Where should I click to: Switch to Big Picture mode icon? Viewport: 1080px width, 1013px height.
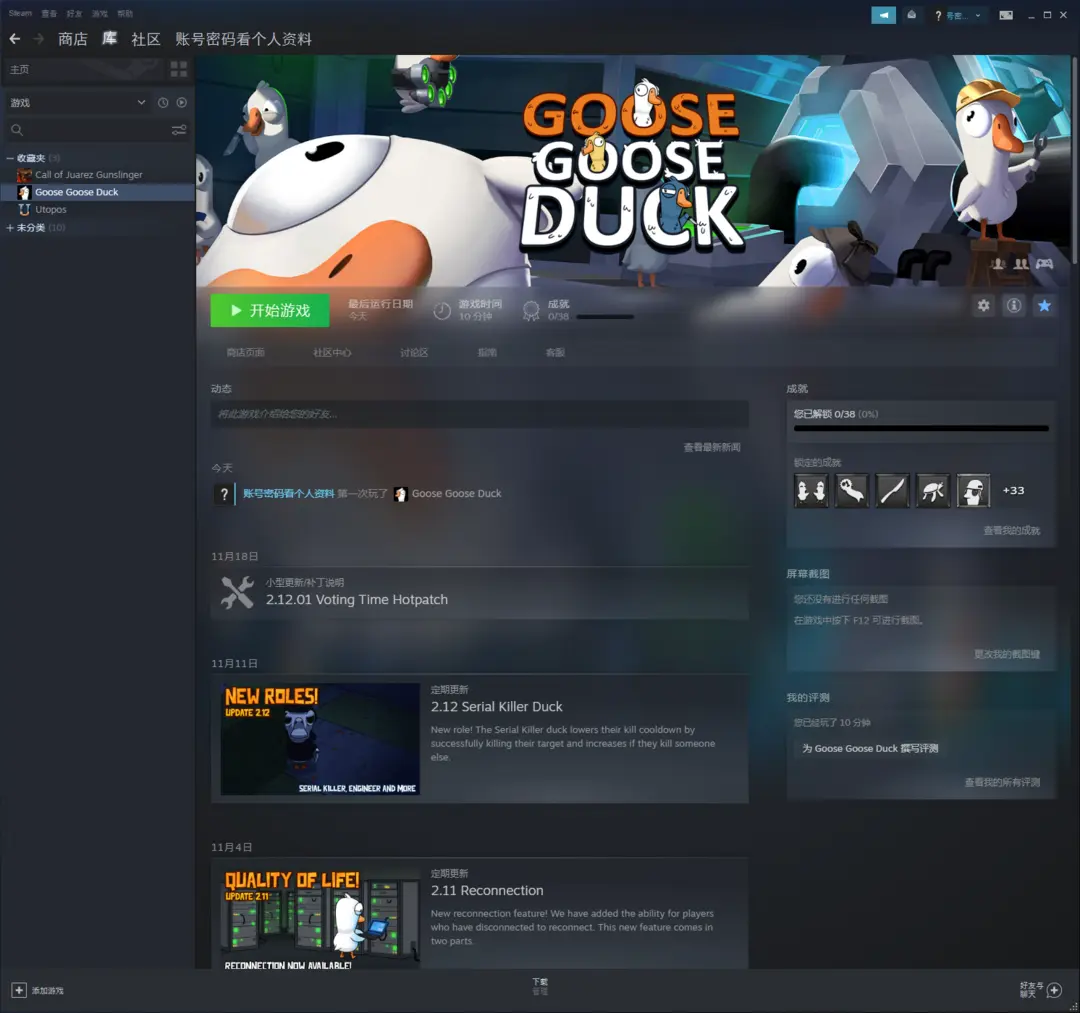pyautogui.click(x=1006, y=15)
